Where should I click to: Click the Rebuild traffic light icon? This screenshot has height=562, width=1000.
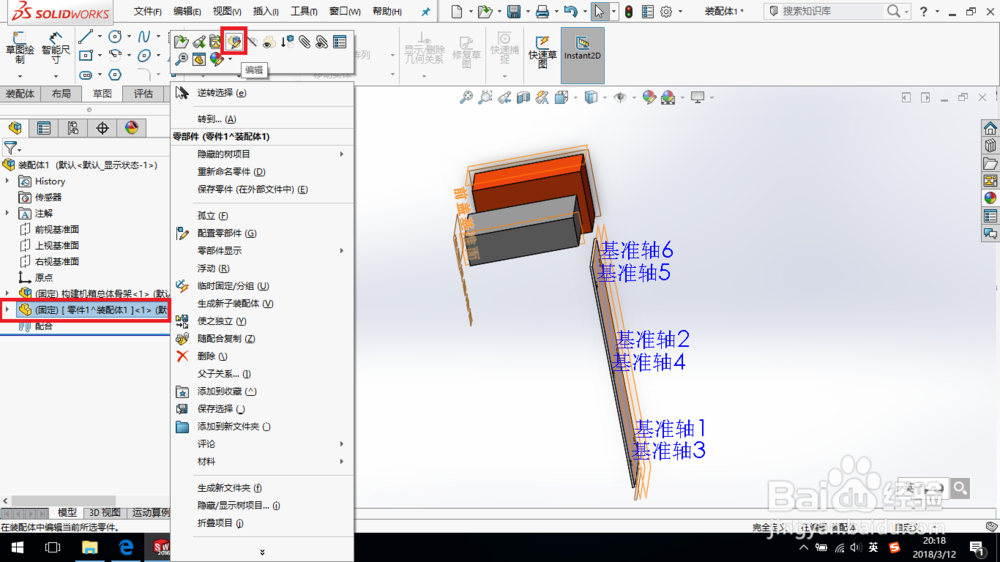pos(629,11)
